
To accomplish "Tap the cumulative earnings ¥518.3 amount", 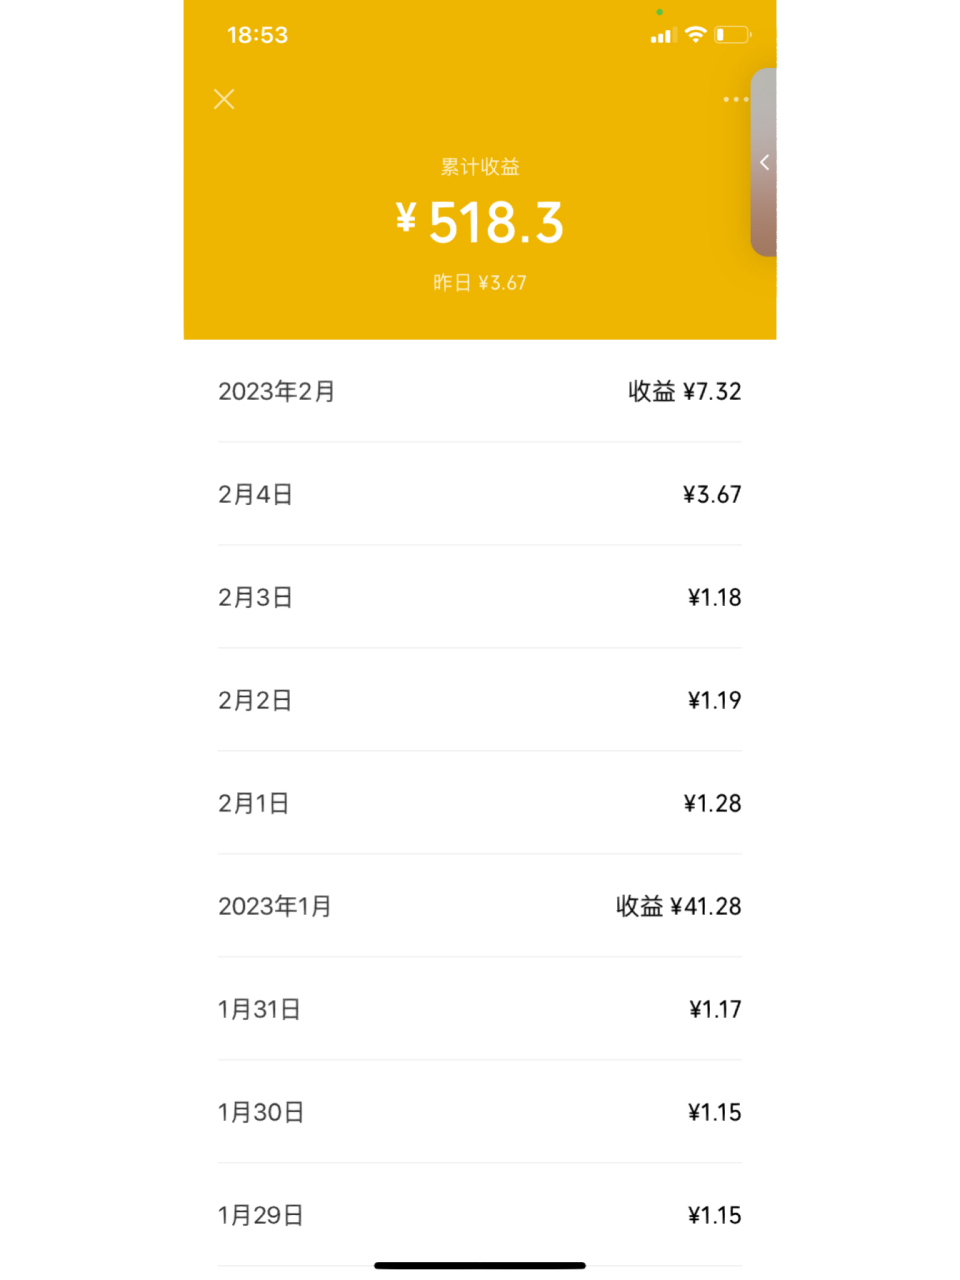I will 480,222.
